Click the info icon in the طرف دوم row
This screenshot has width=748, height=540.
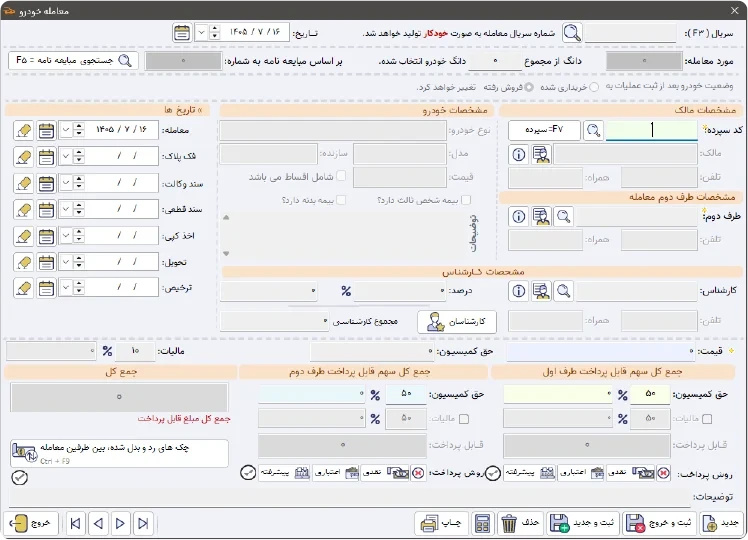pos(519,217)
